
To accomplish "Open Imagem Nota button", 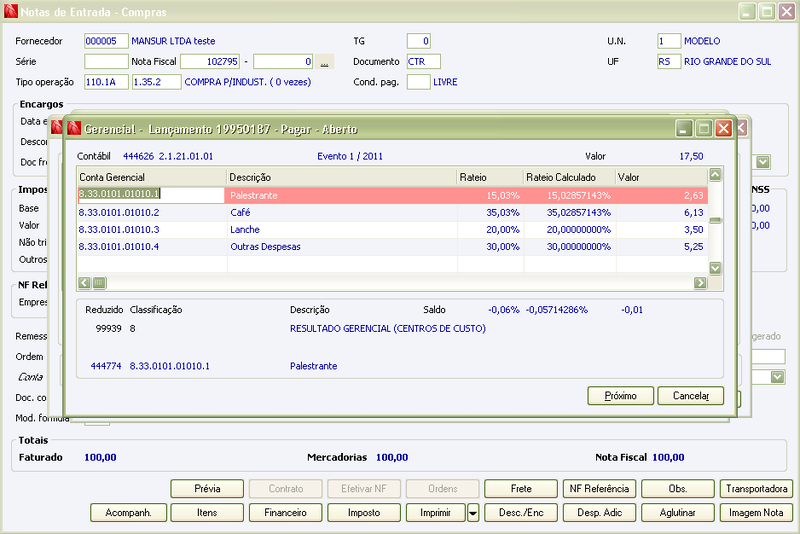I will tap(756, 513).
